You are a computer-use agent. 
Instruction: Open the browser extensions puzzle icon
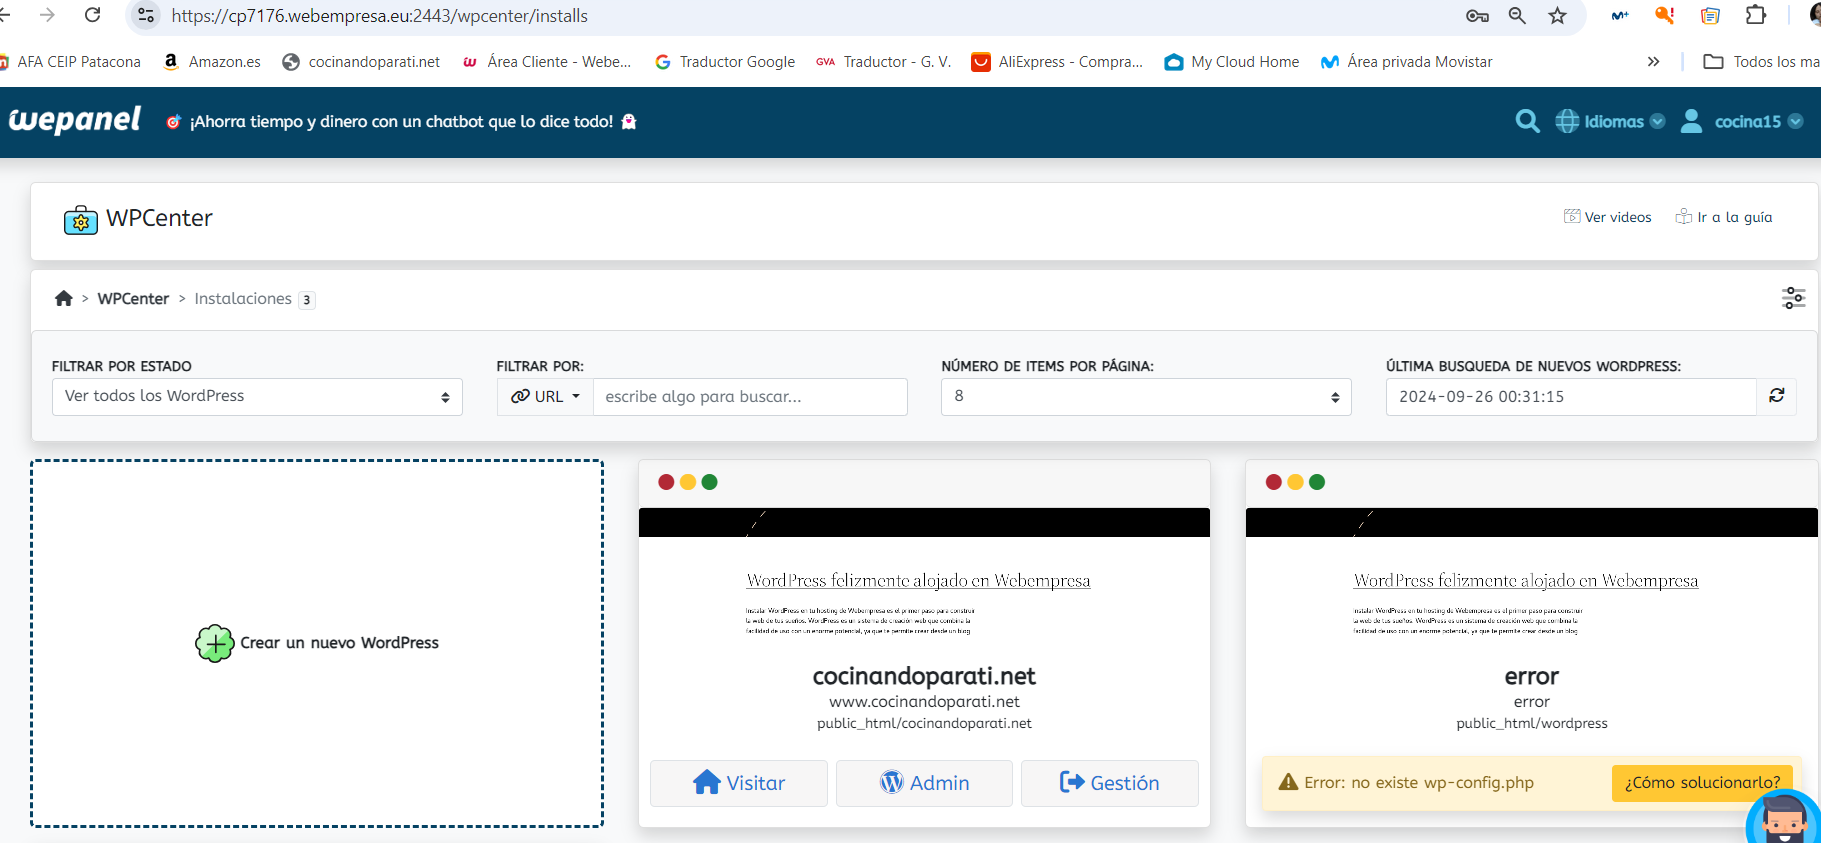[1755, 15]
